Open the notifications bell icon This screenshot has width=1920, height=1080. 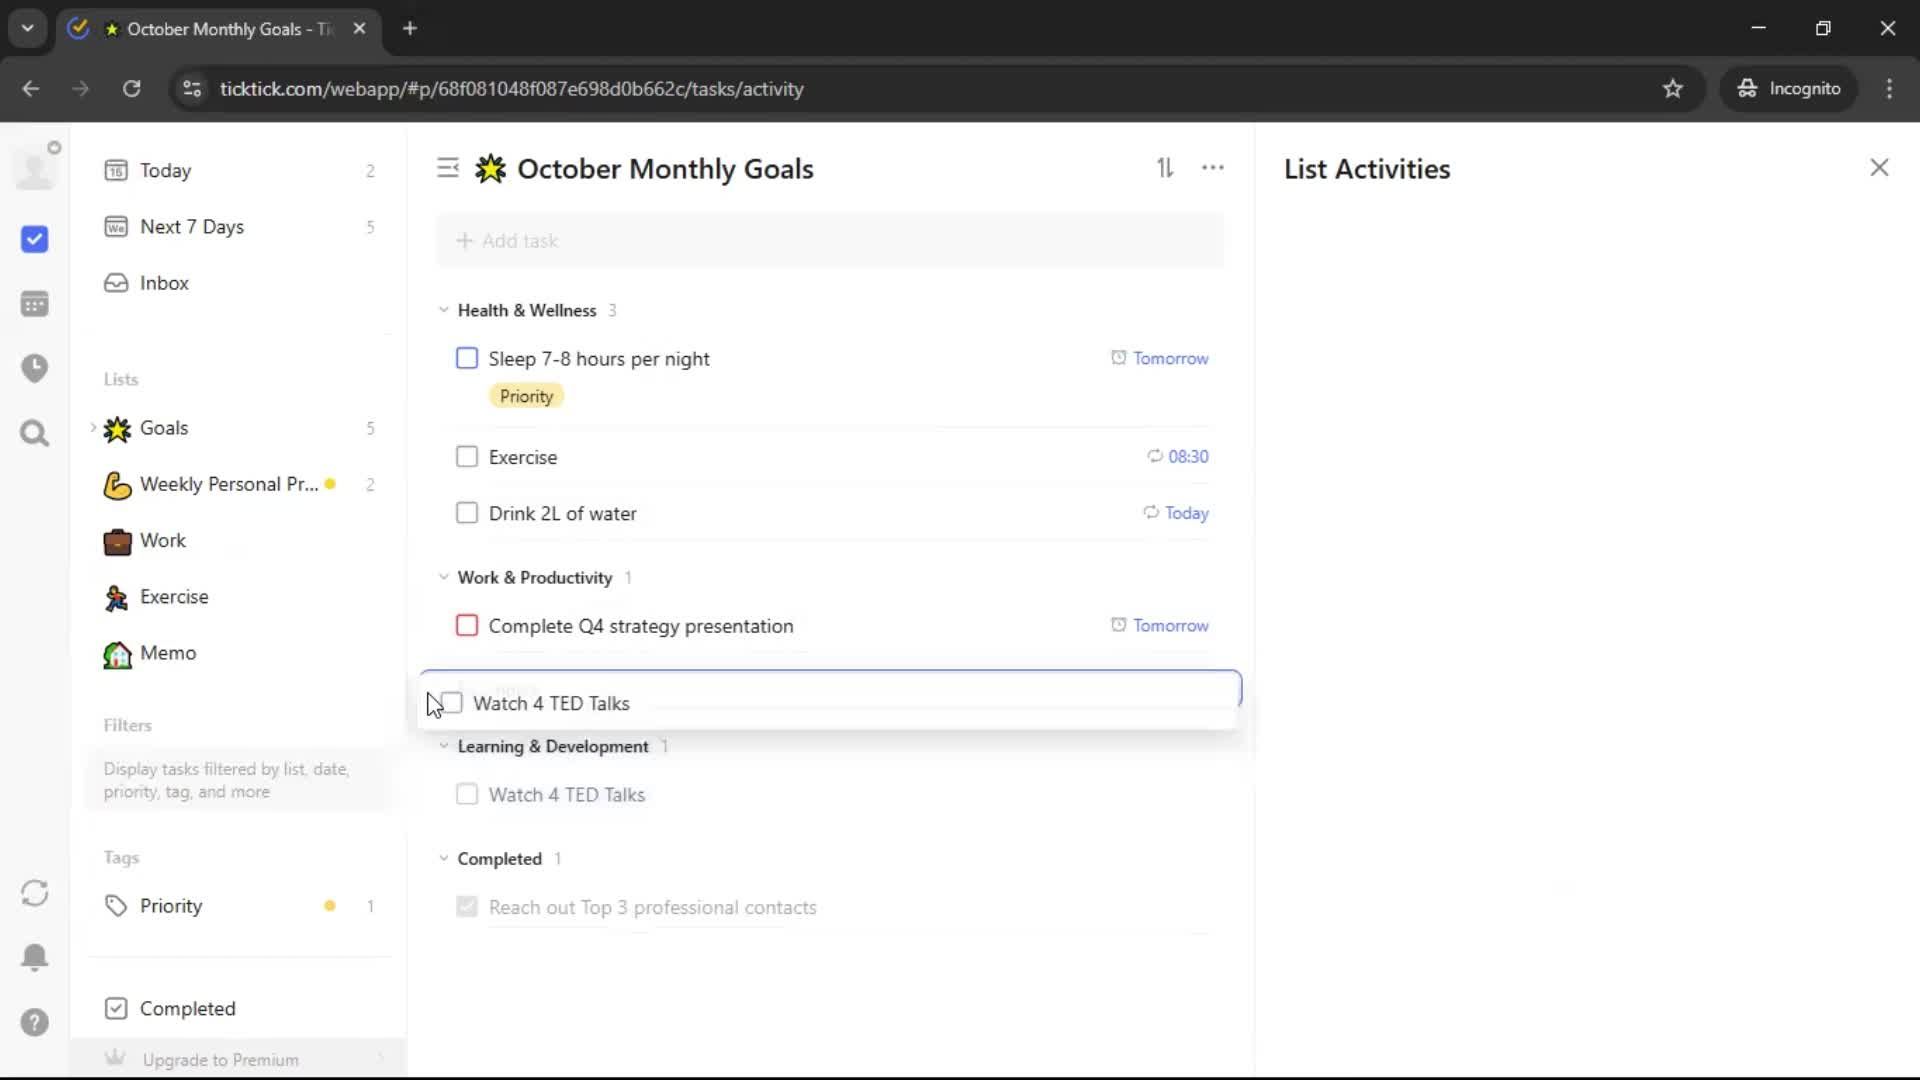point(34,957)
